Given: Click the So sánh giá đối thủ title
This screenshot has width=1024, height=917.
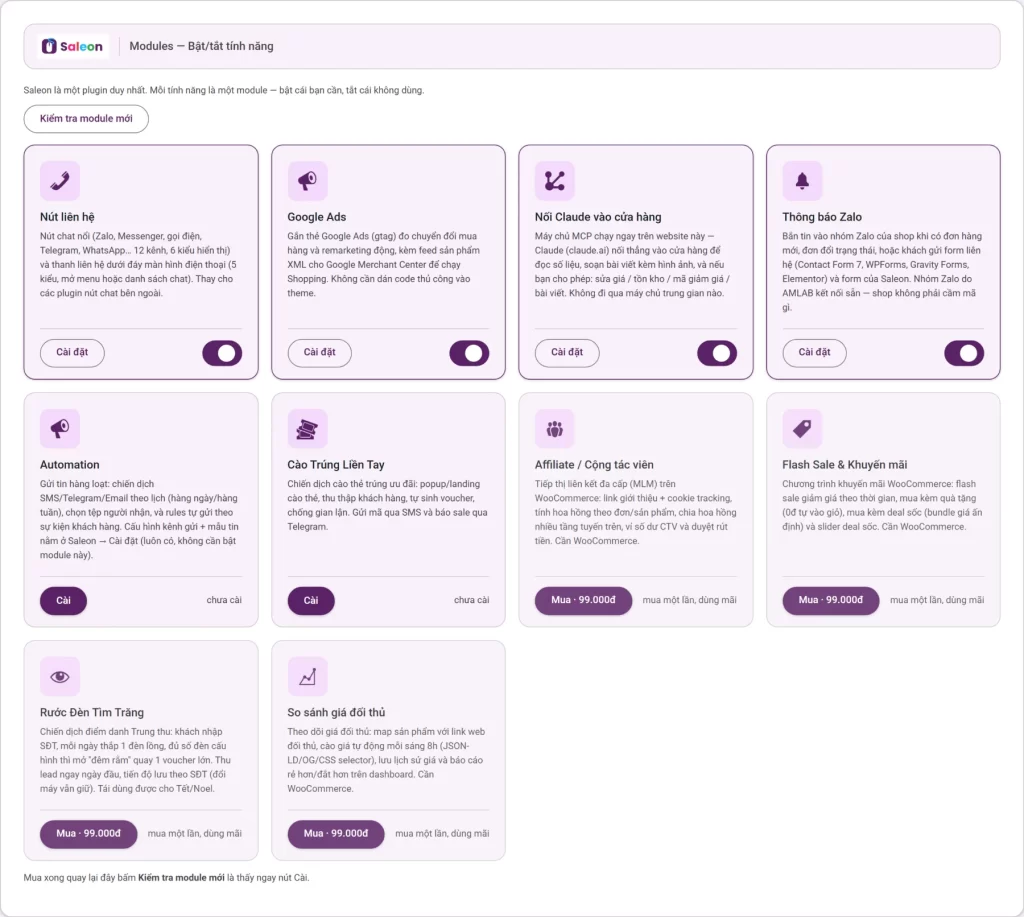Looking at the screenshot, I should [x=336, y=713].
